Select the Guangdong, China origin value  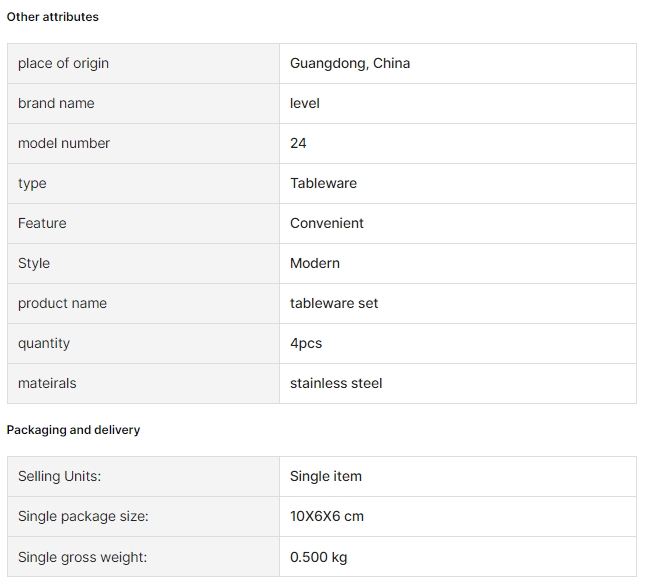(x=350, y=63)
